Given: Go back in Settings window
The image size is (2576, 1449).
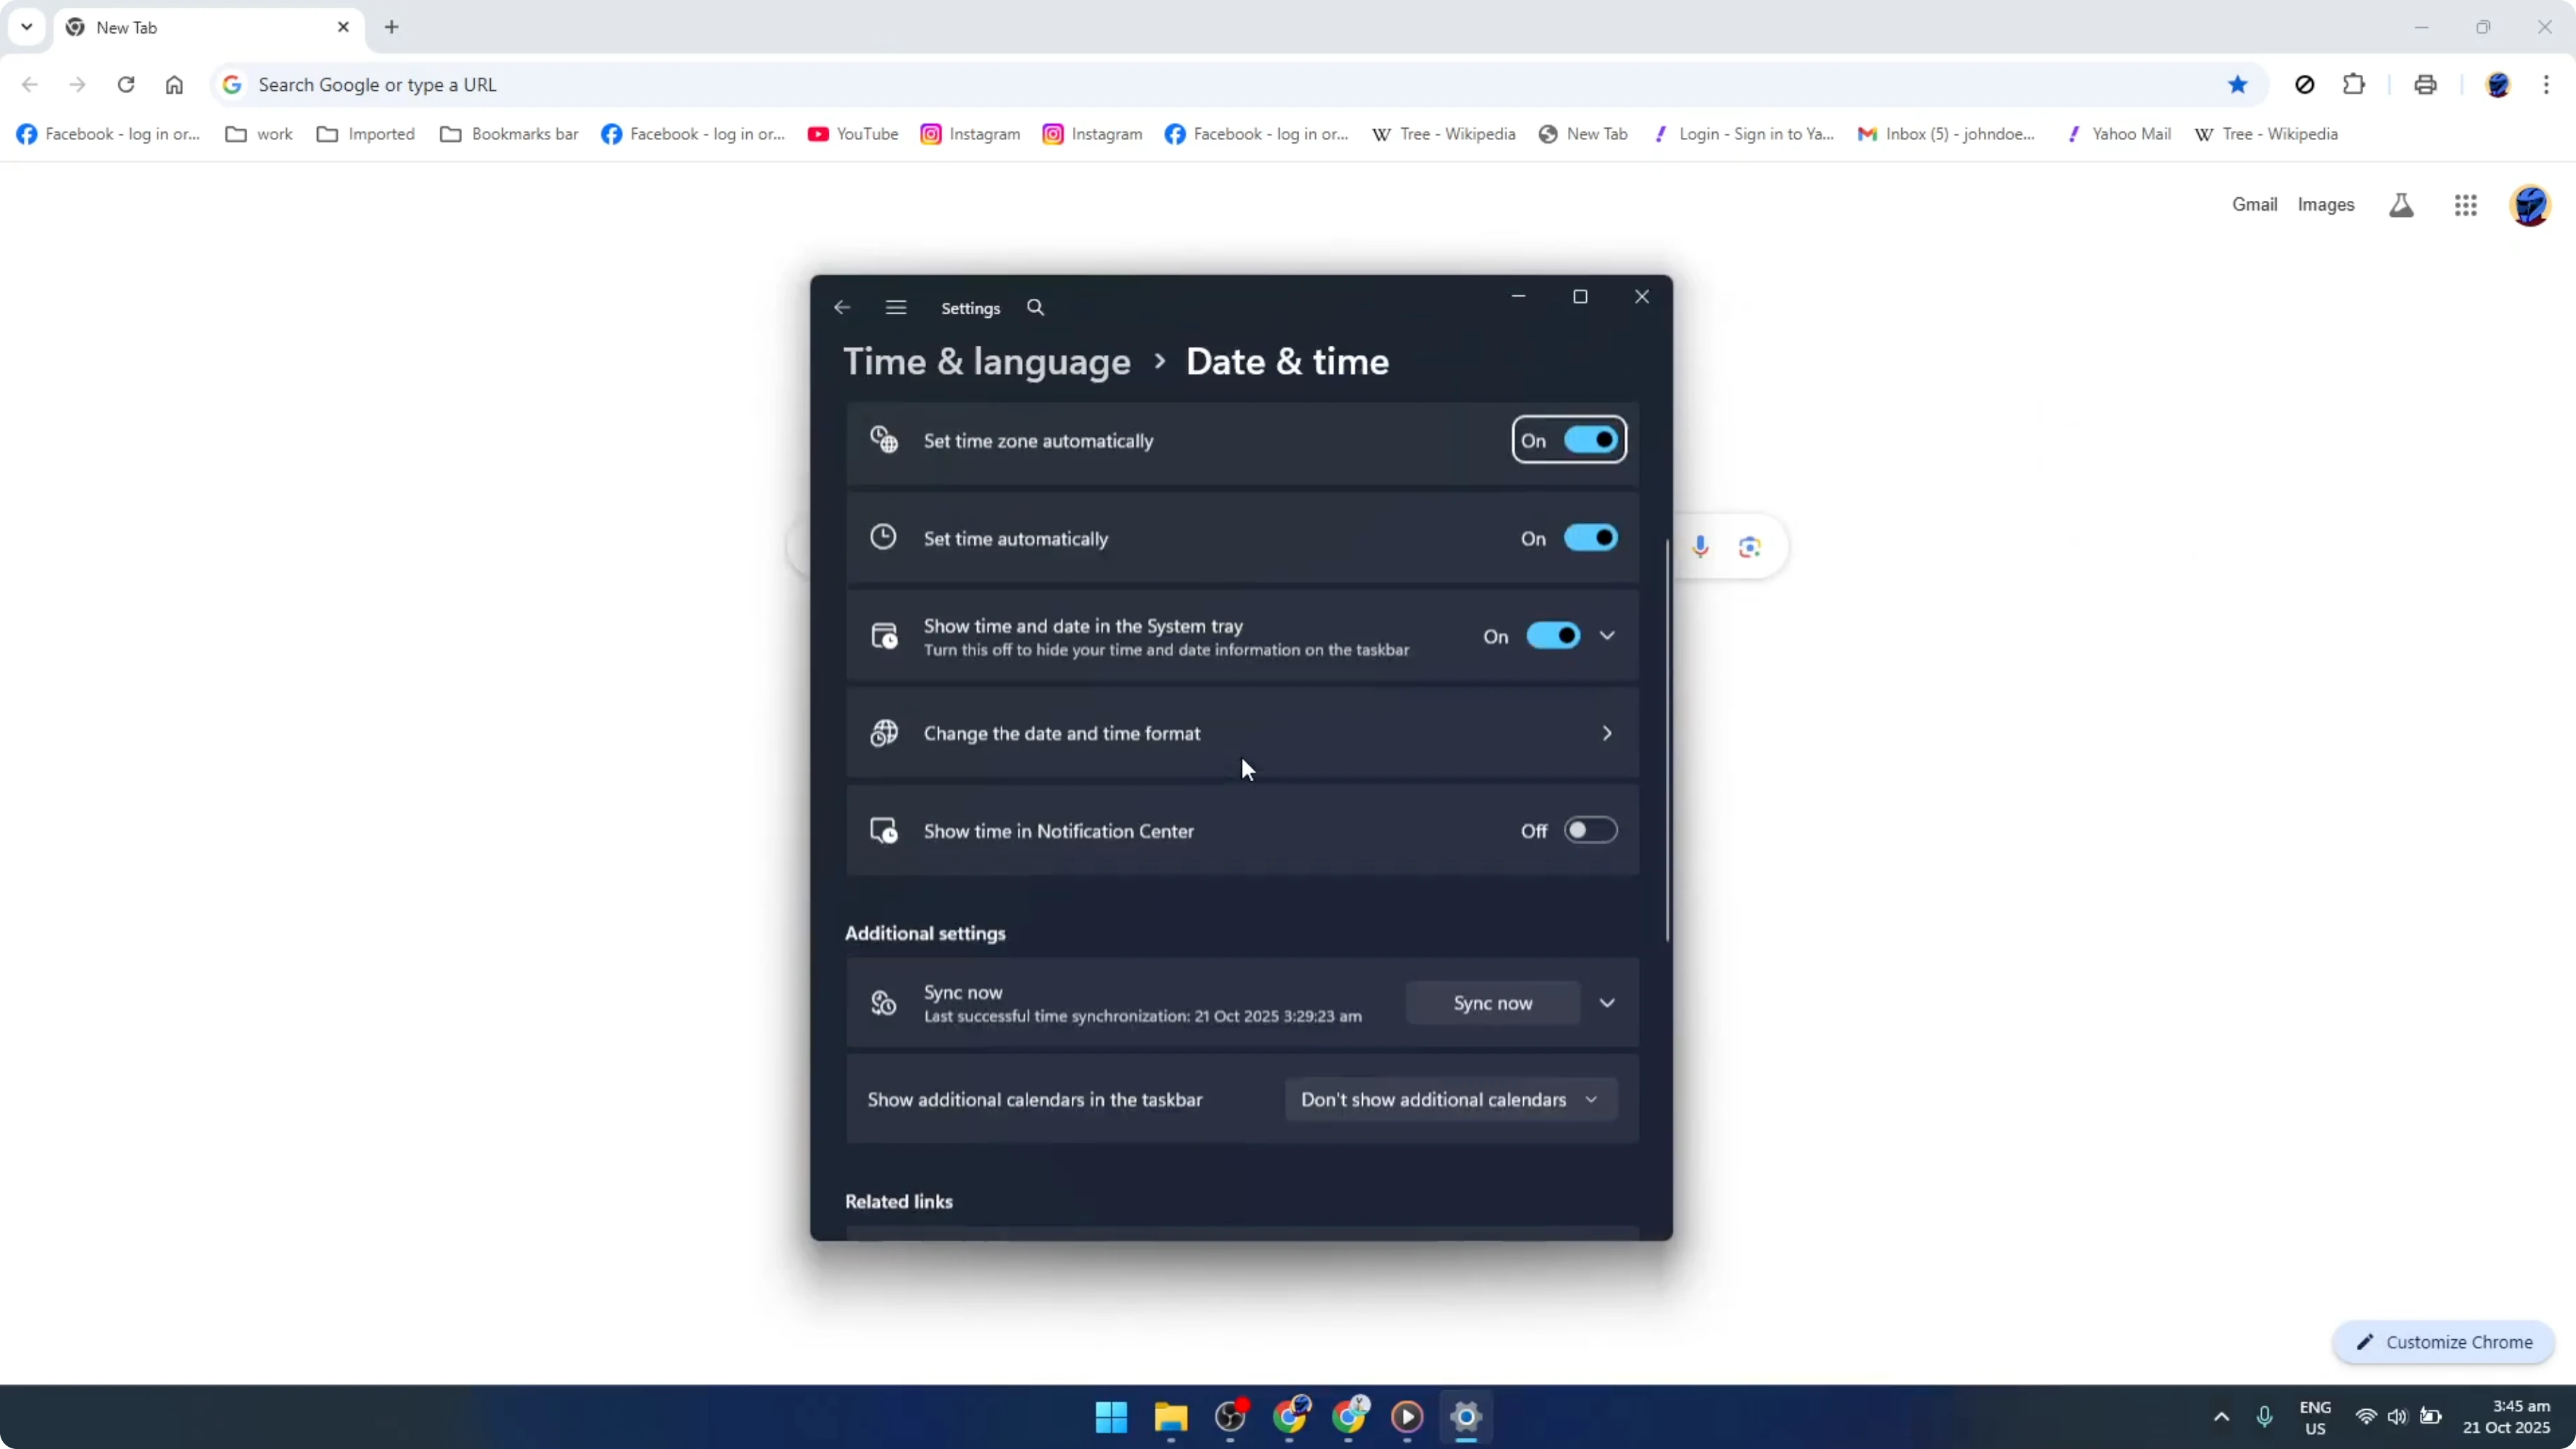Looking at the screenshot, I should point(841,307).
